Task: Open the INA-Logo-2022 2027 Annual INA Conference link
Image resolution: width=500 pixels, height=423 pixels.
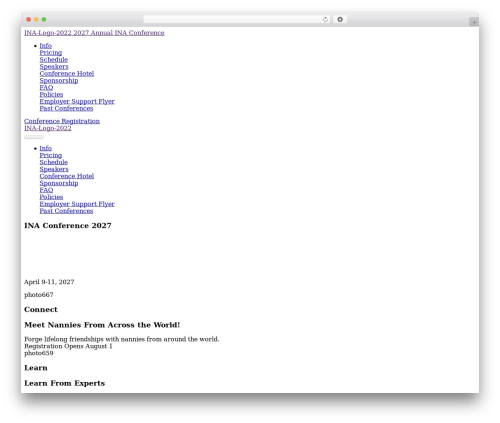Action: pos(94,33)
